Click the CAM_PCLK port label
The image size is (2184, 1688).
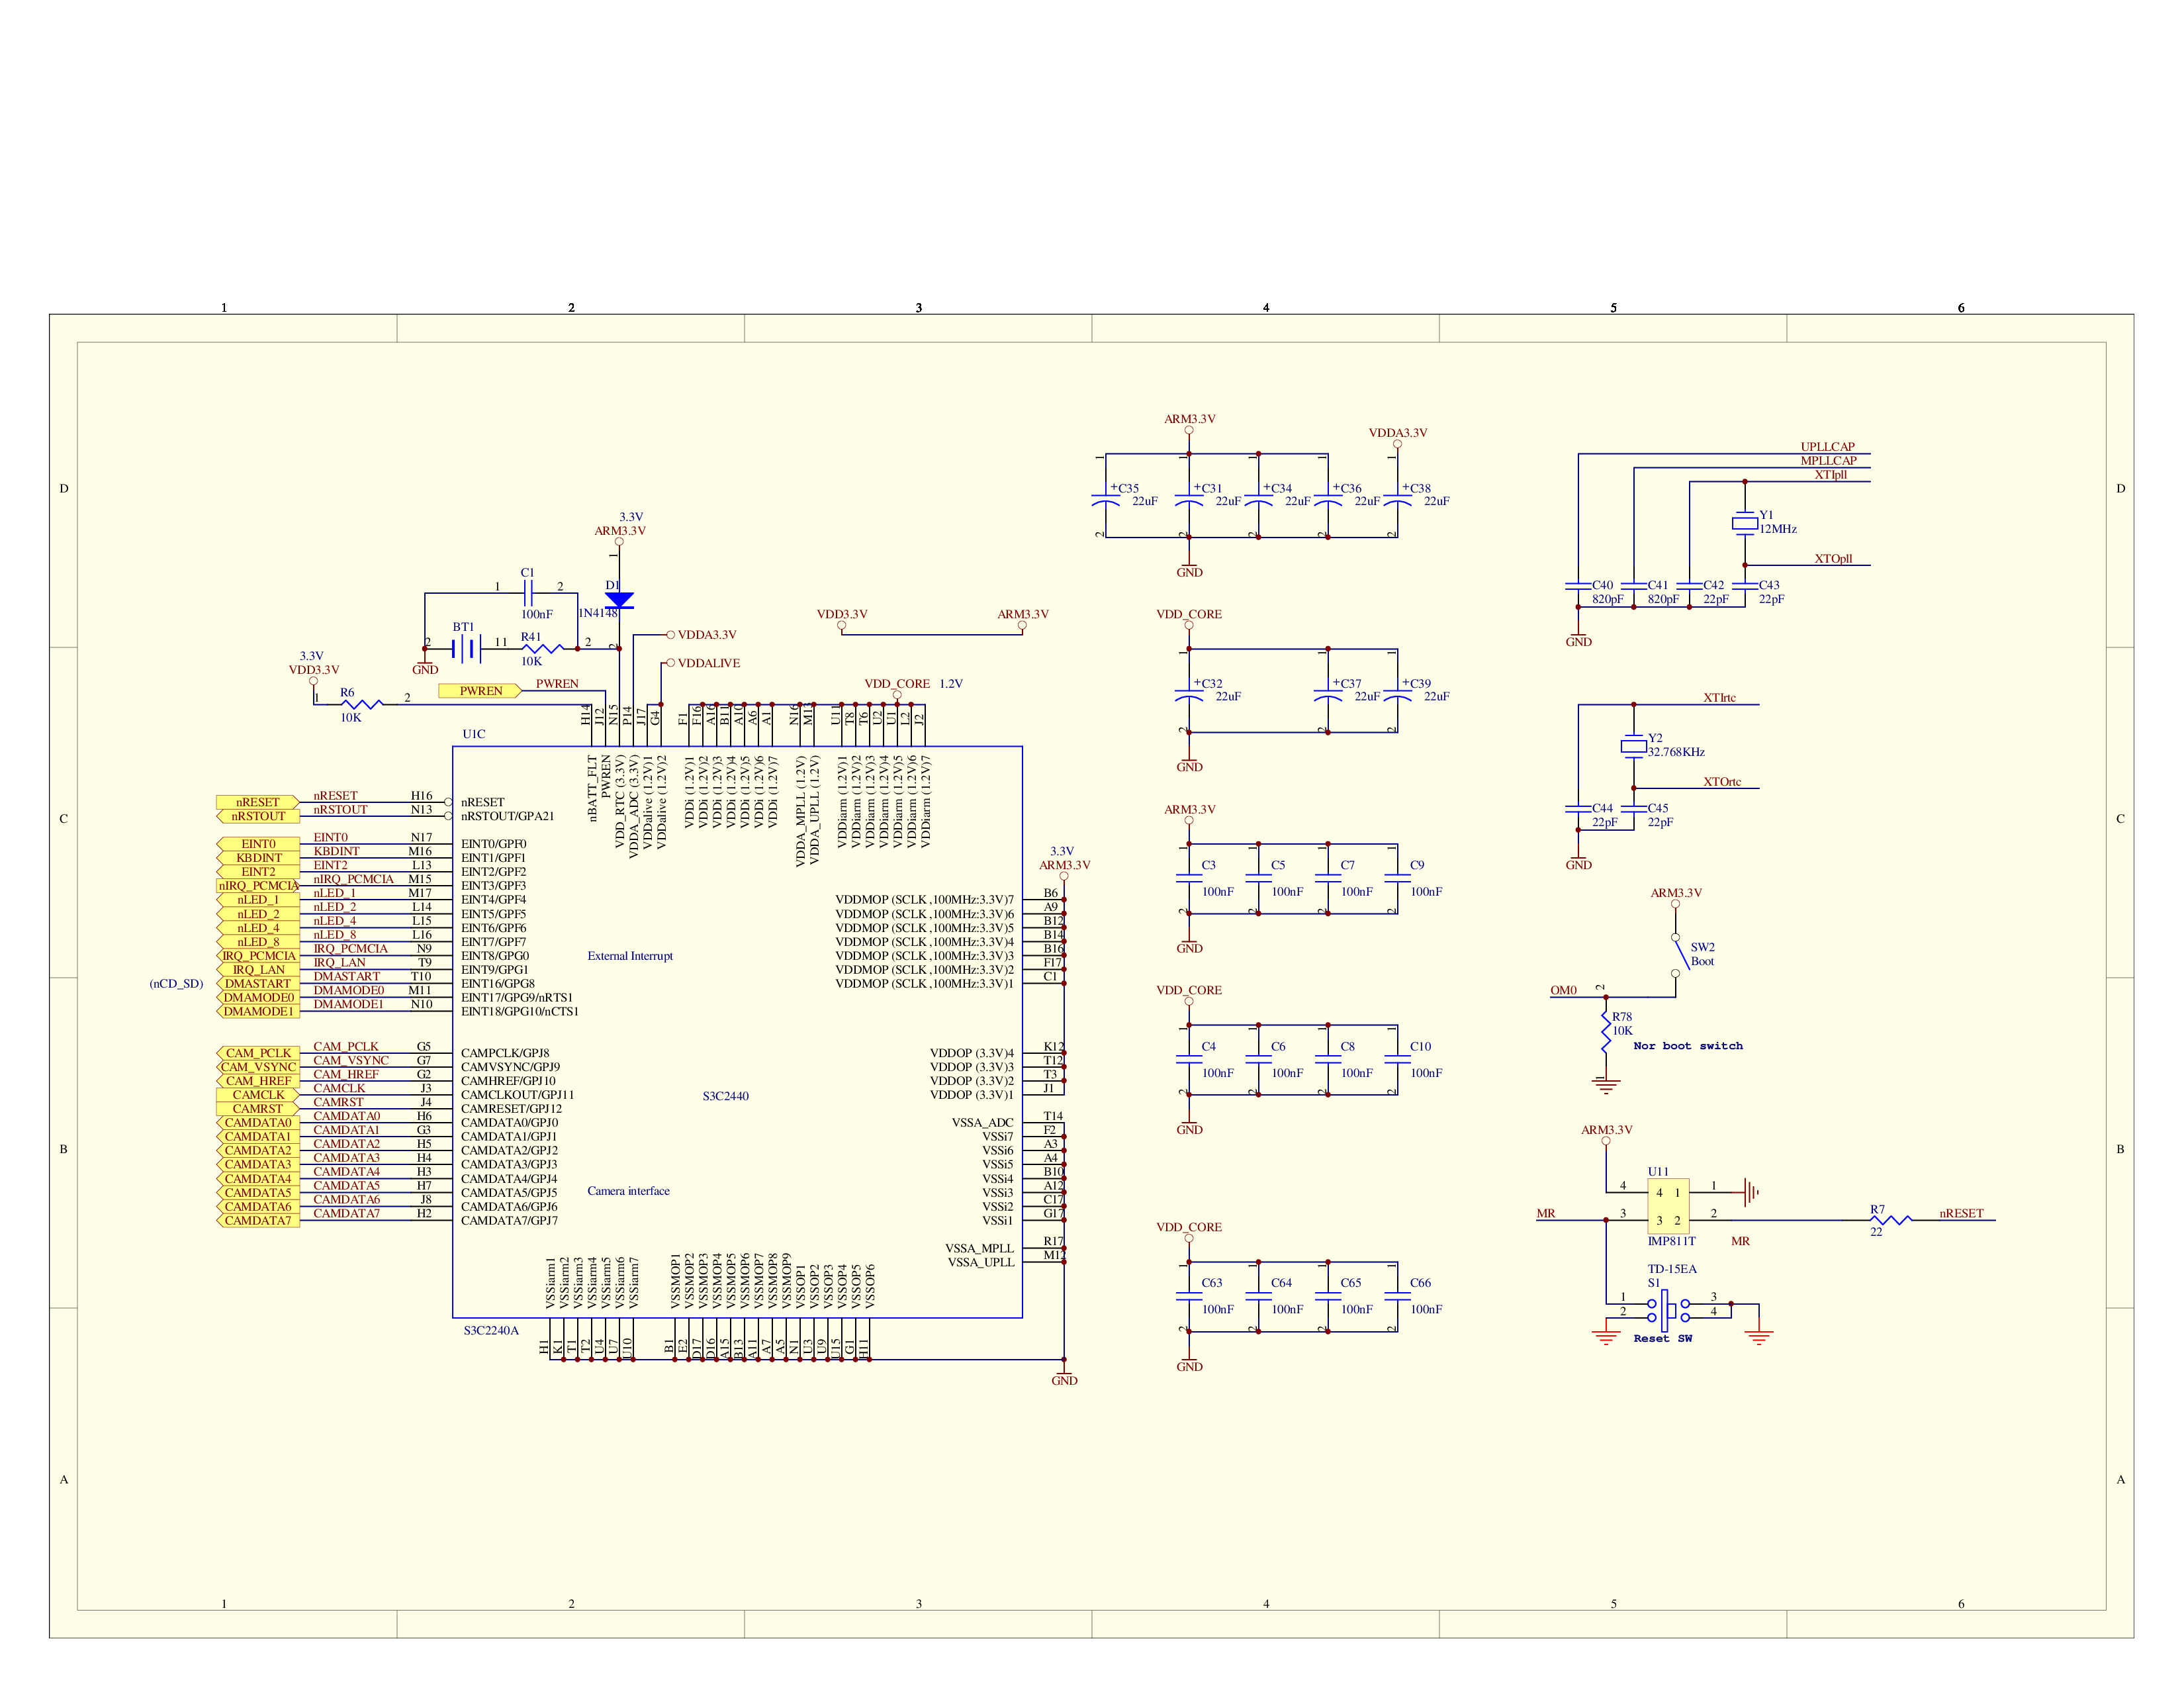(258, 1053)
